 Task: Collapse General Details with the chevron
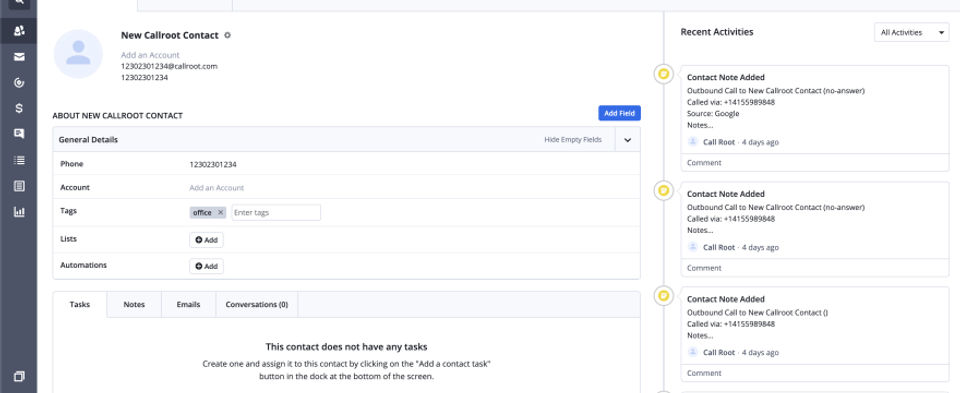tap(628, 140)
